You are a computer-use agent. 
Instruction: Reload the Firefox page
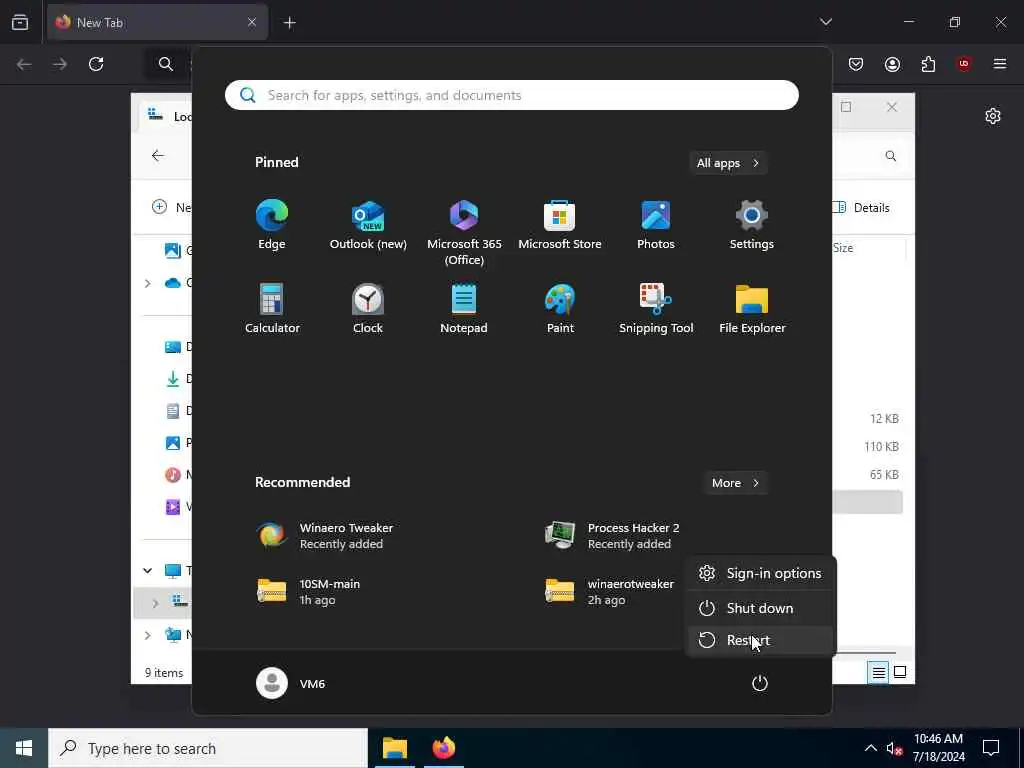(96, 64)
